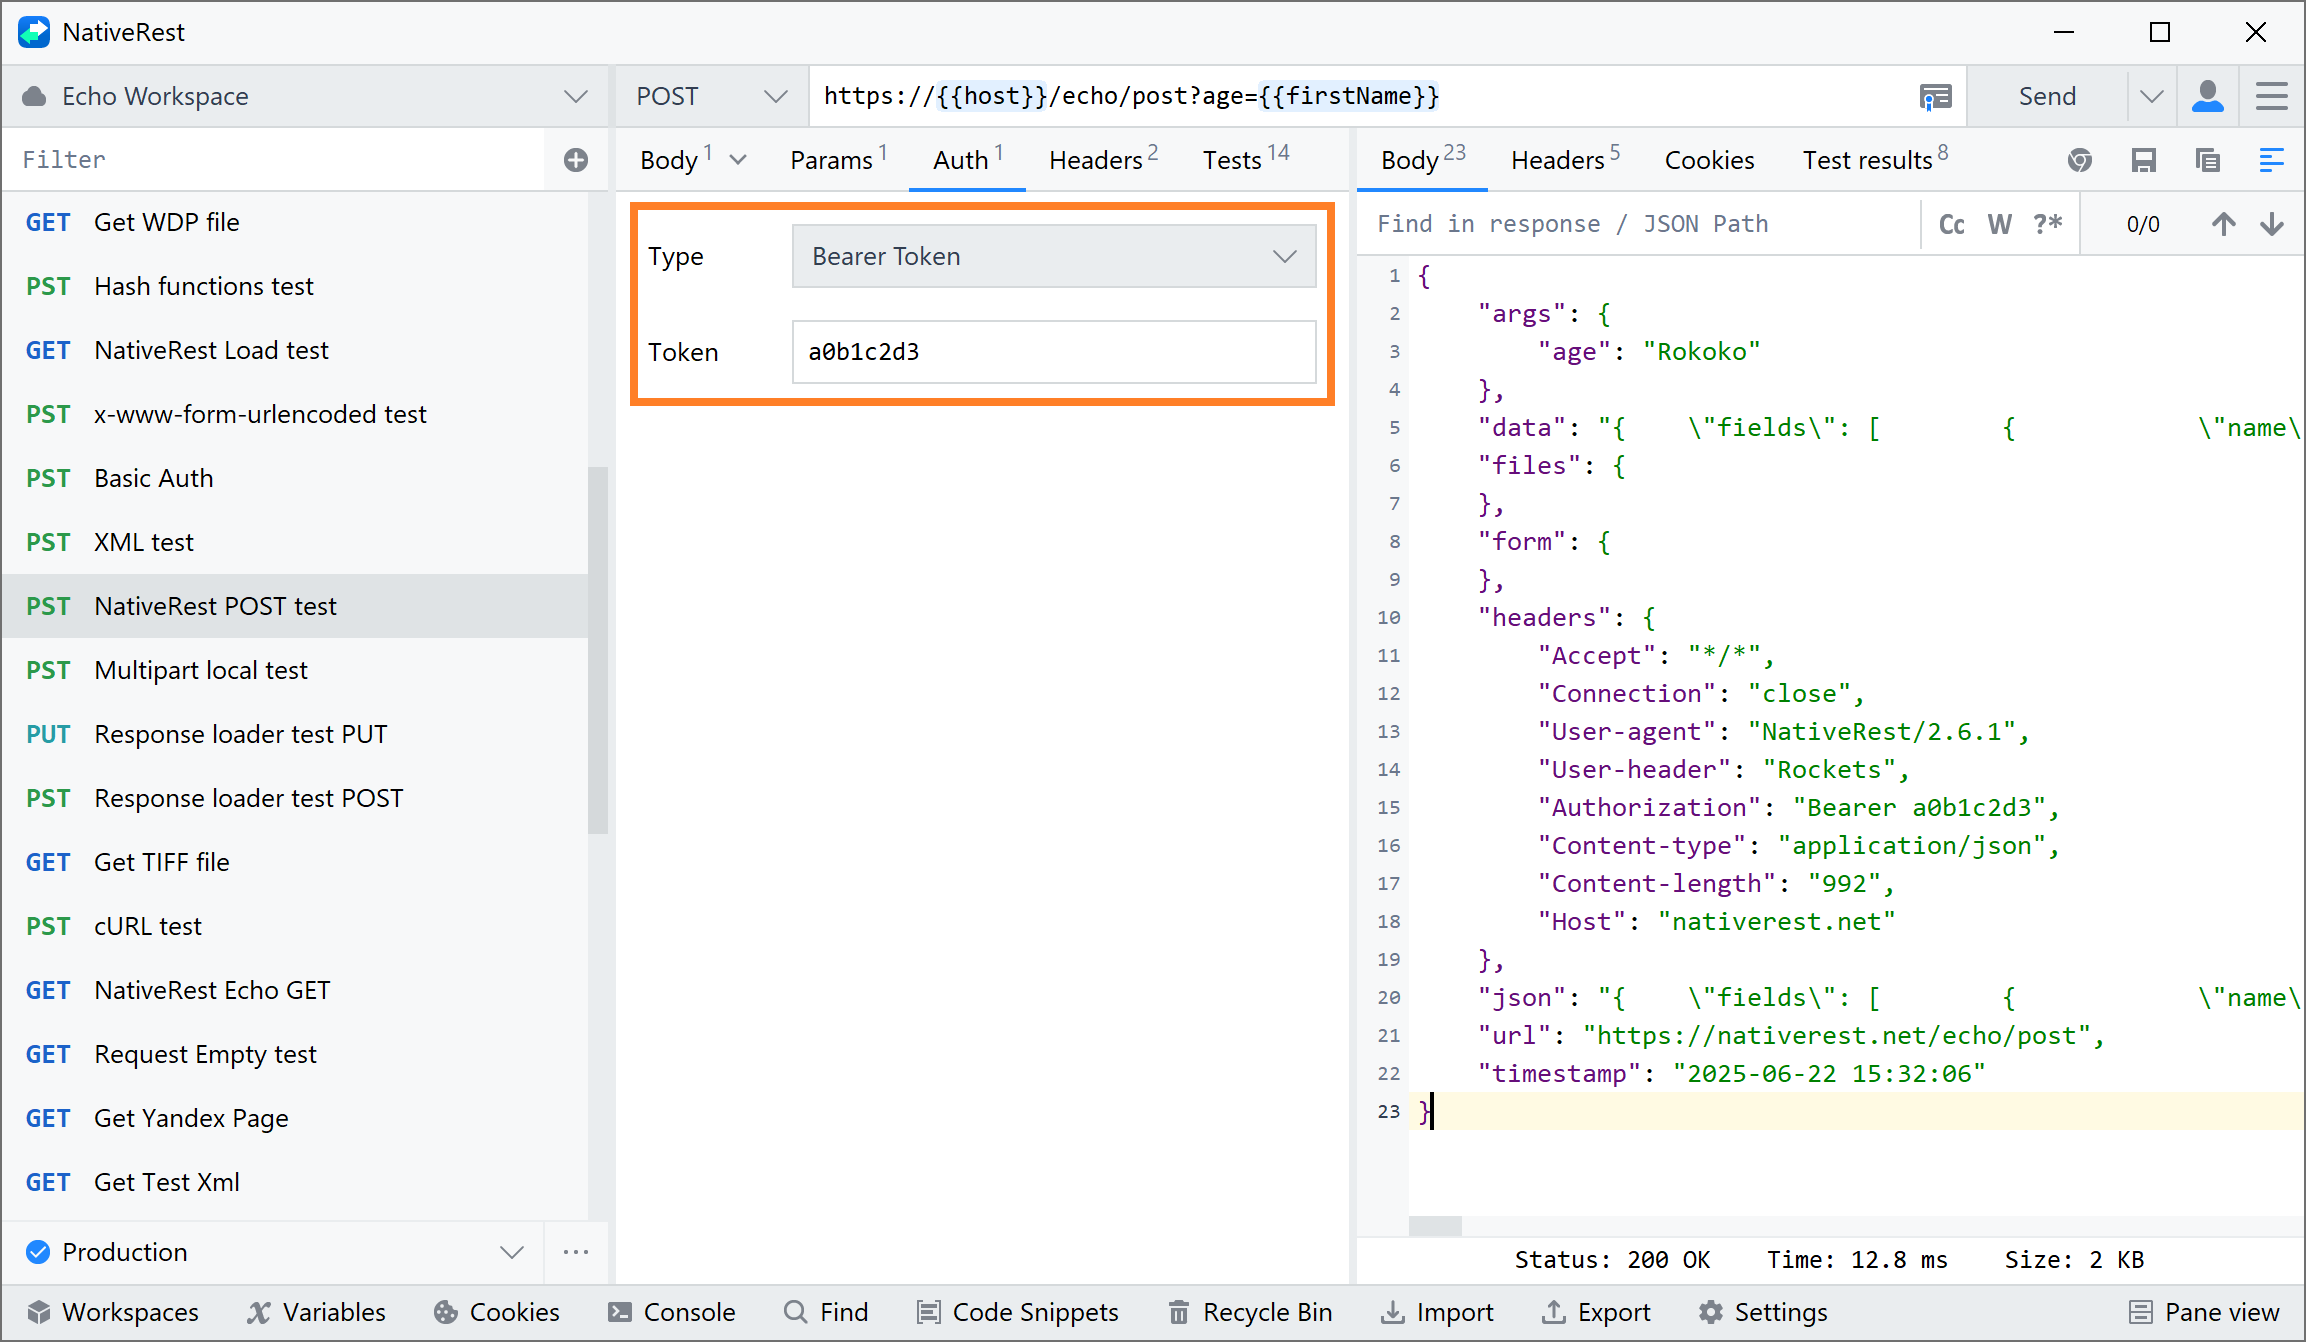This screenshot has width=2306, height=1342.
Task: Select the Auth tab
Action: pos(967,160)
